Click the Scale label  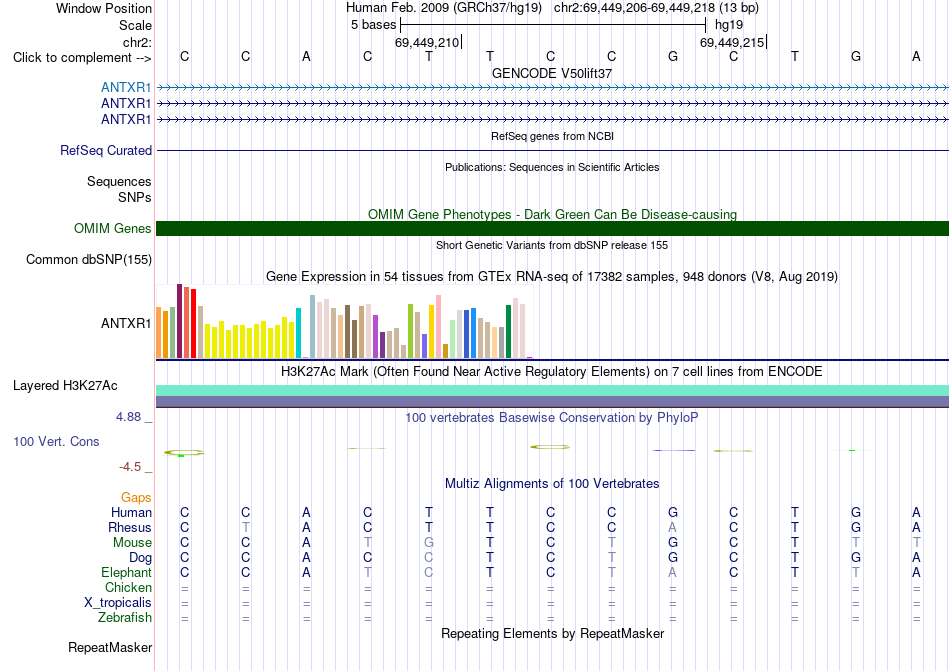click(136, 25)
